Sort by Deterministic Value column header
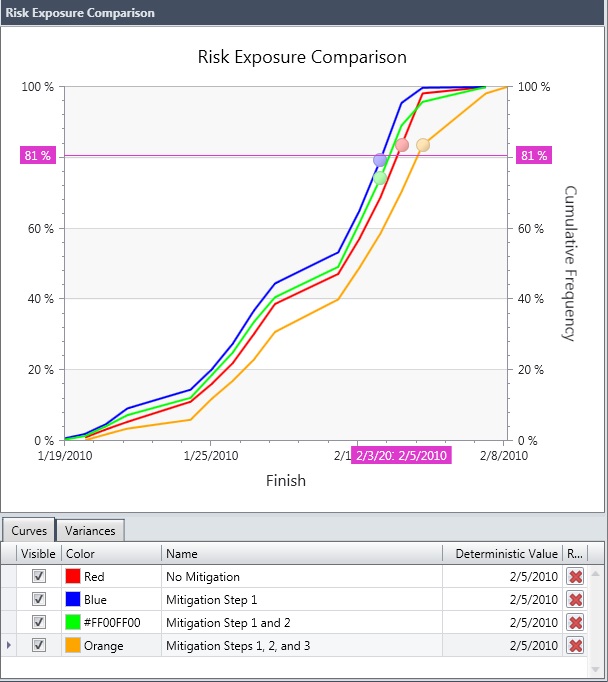This screenshot has width=608, height=682. 506,553
